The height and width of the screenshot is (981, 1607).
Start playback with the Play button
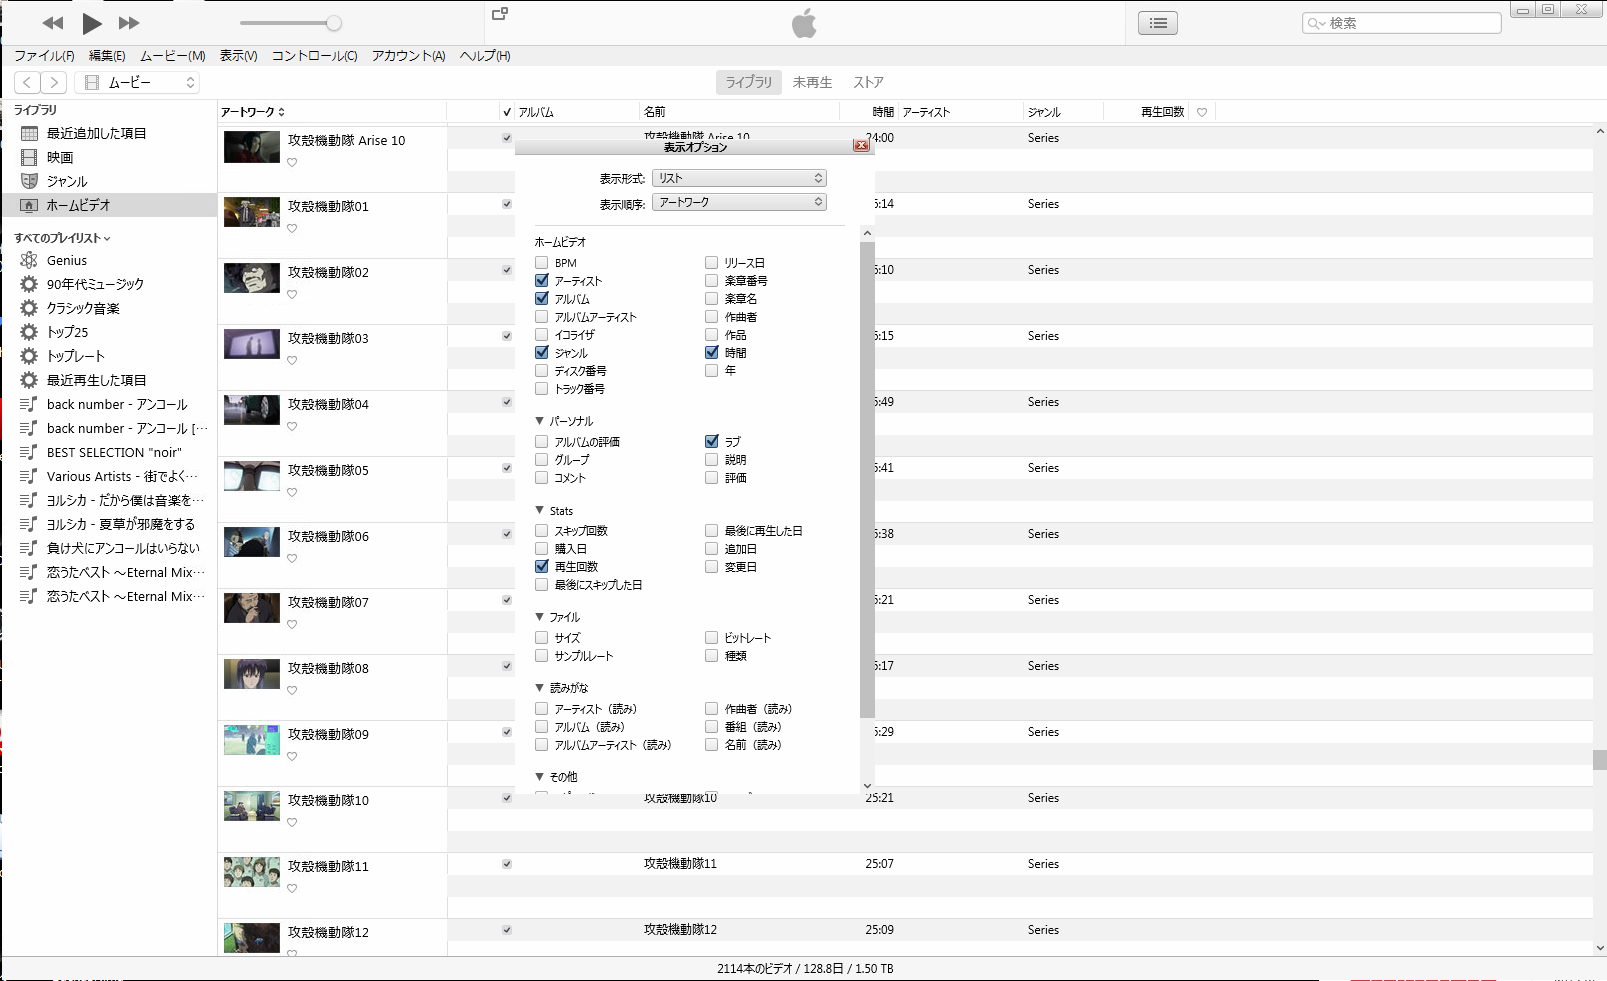(91, 23)
